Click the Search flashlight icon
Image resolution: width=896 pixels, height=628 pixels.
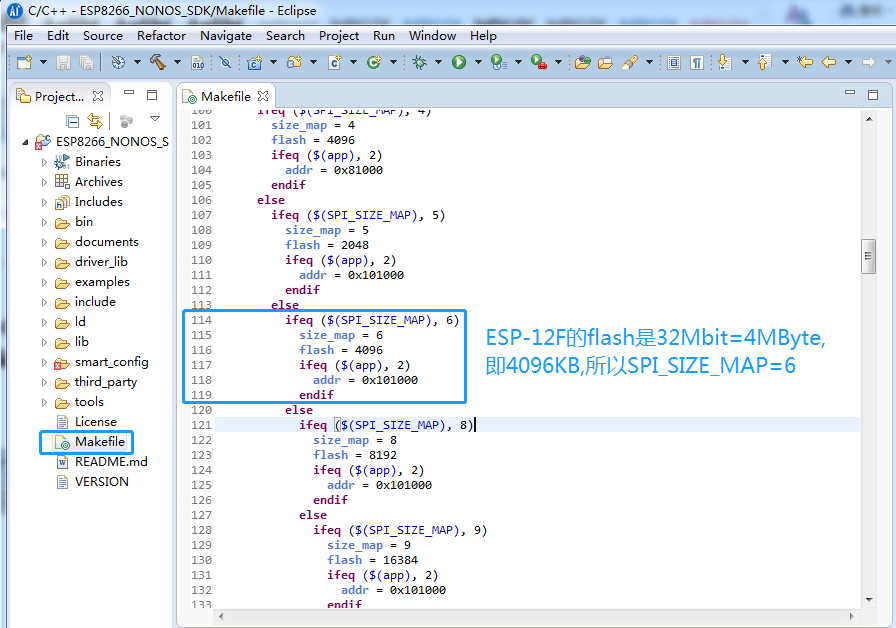[x=630, y=62]
